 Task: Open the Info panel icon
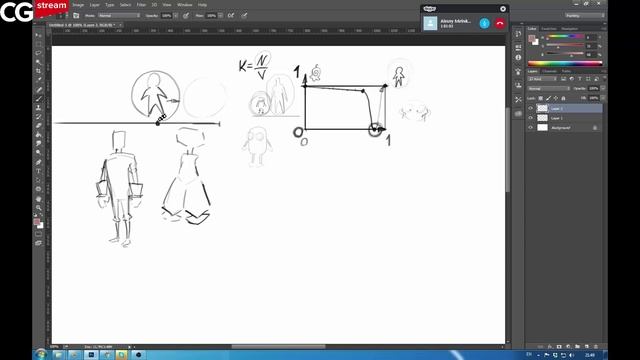(518, 58)
